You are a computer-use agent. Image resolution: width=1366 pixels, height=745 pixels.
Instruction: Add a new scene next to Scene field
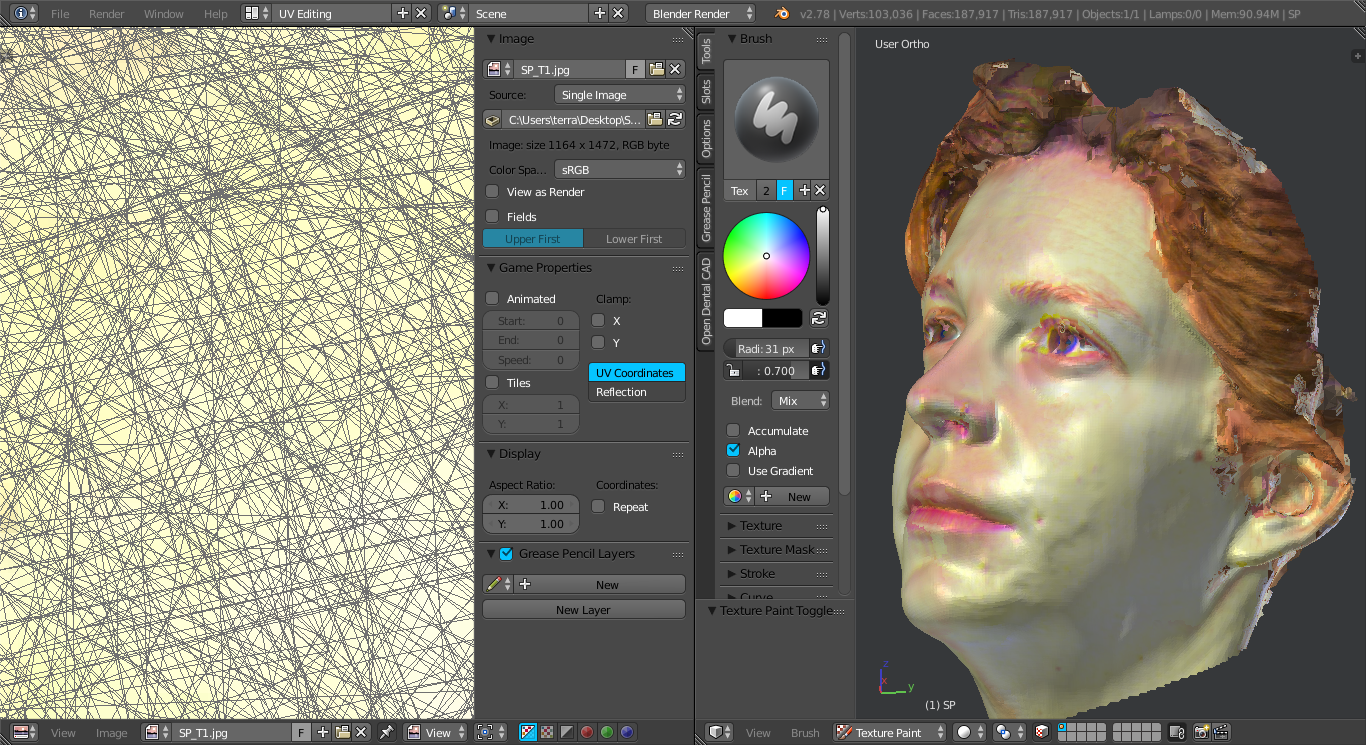click(x=599, y=13)
